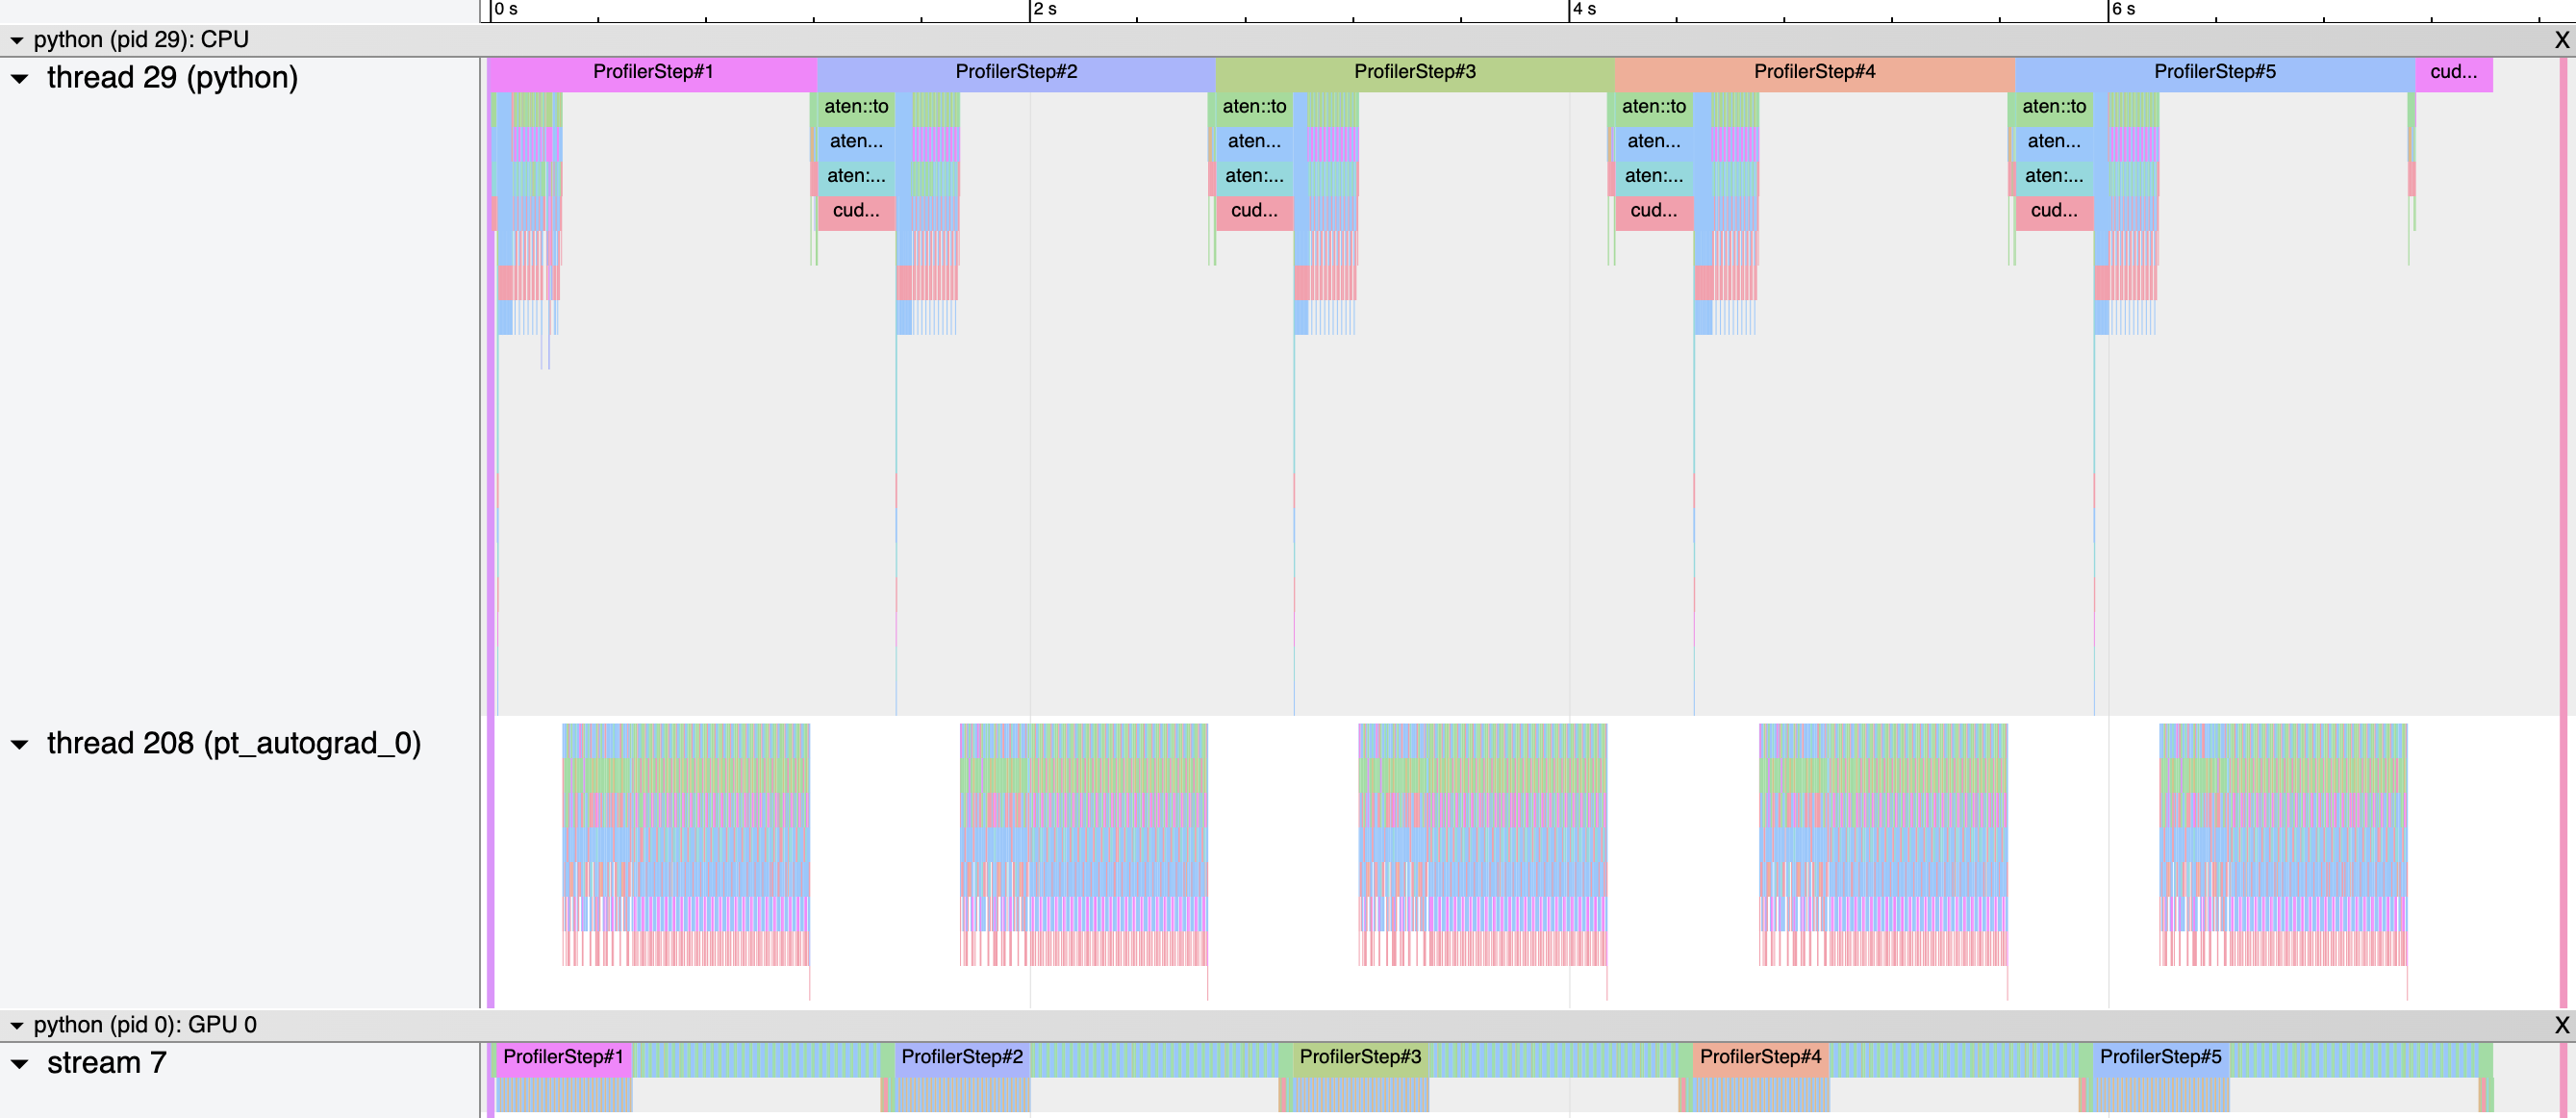
Task: Click the 2 s marker on time ruler
Action: pyautogui.click(x=1043, y=10)
